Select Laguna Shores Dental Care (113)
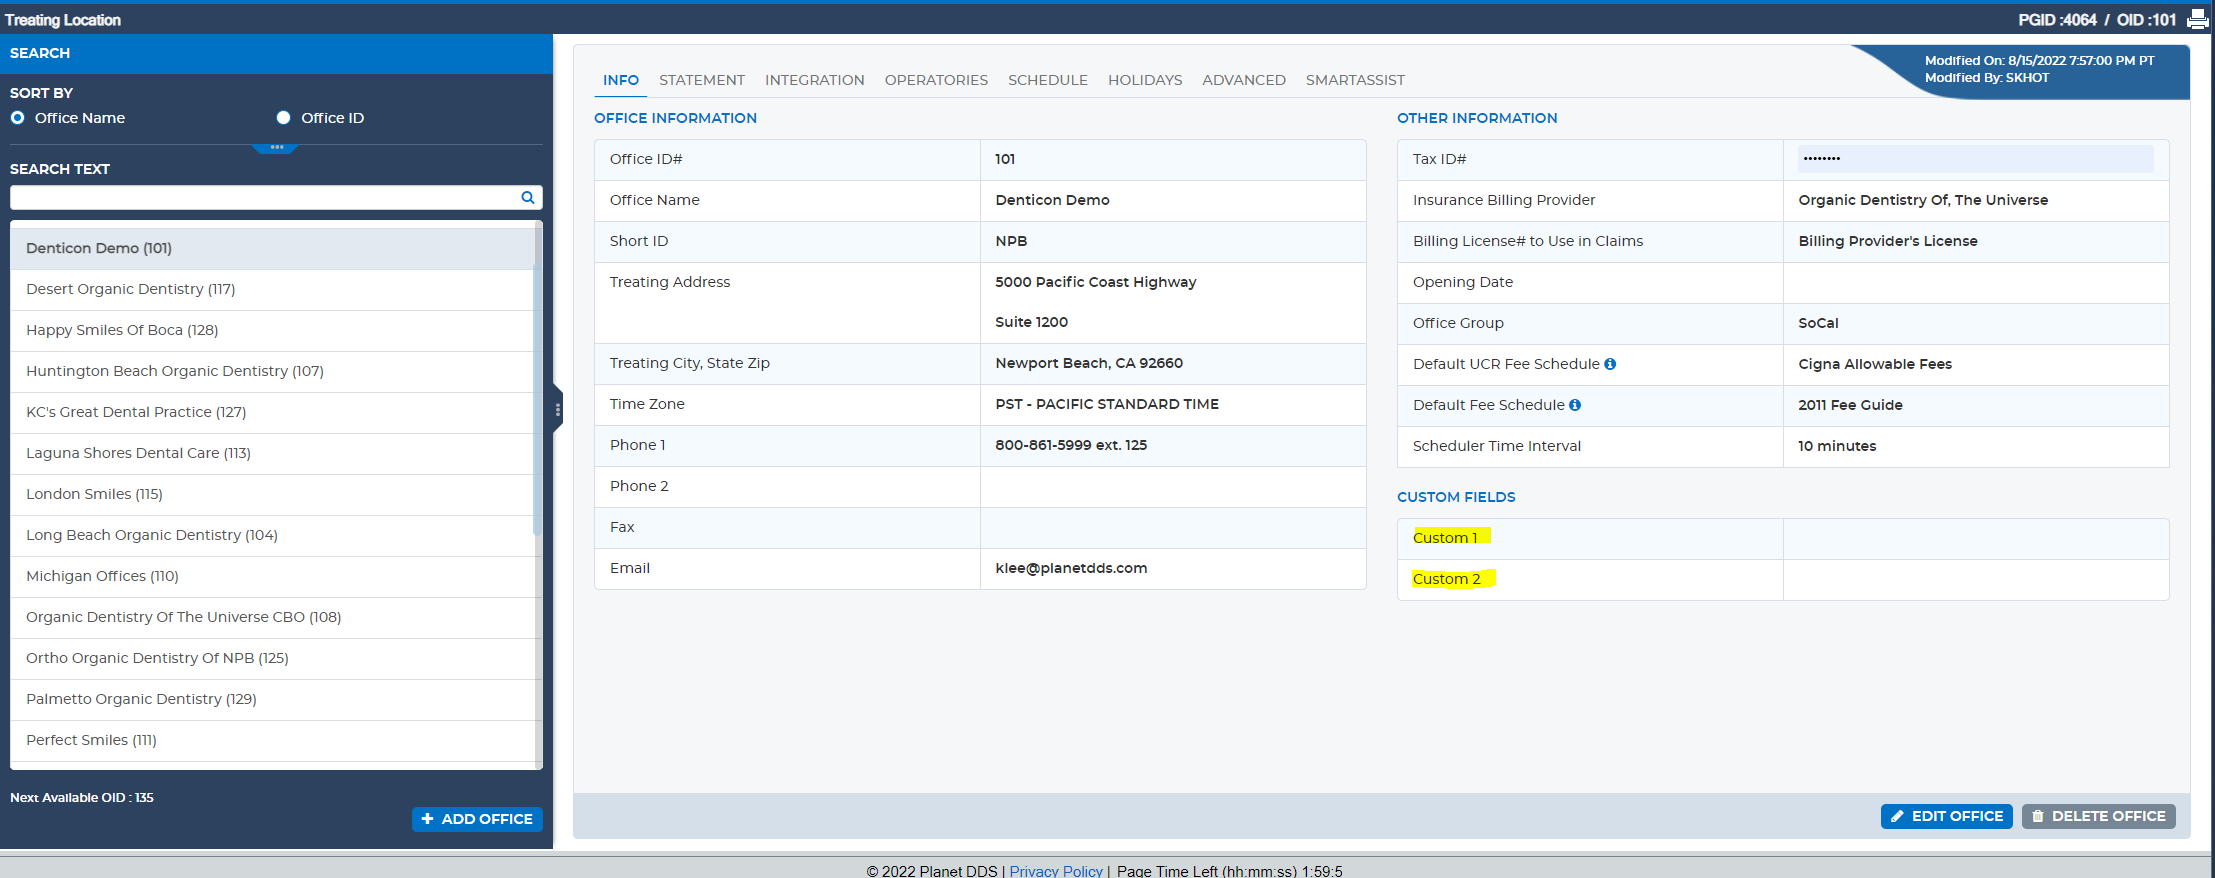The height and width of the screenshot is (878, 2215). (x=272, y=453)
